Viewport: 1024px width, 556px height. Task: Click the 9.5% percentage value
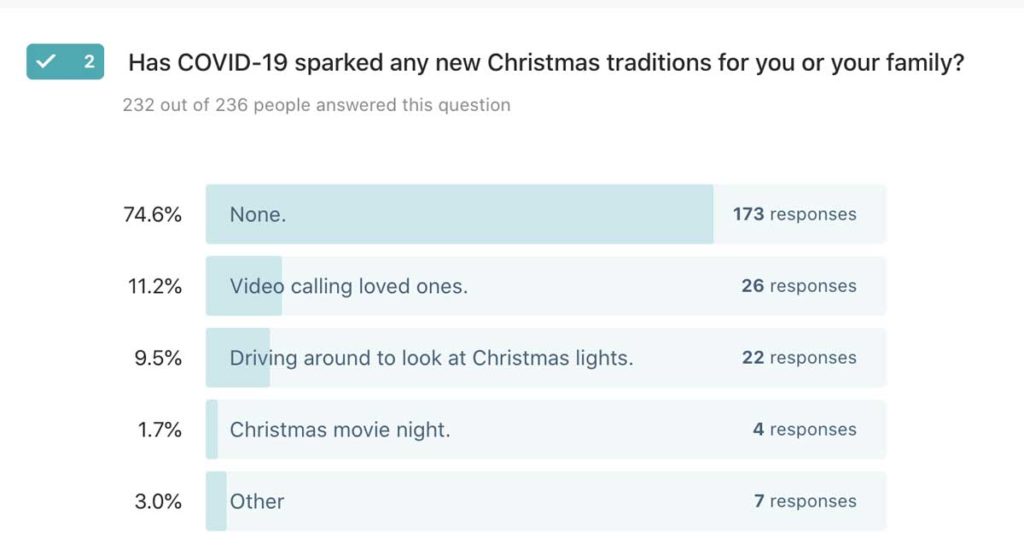tap(157, 358)
